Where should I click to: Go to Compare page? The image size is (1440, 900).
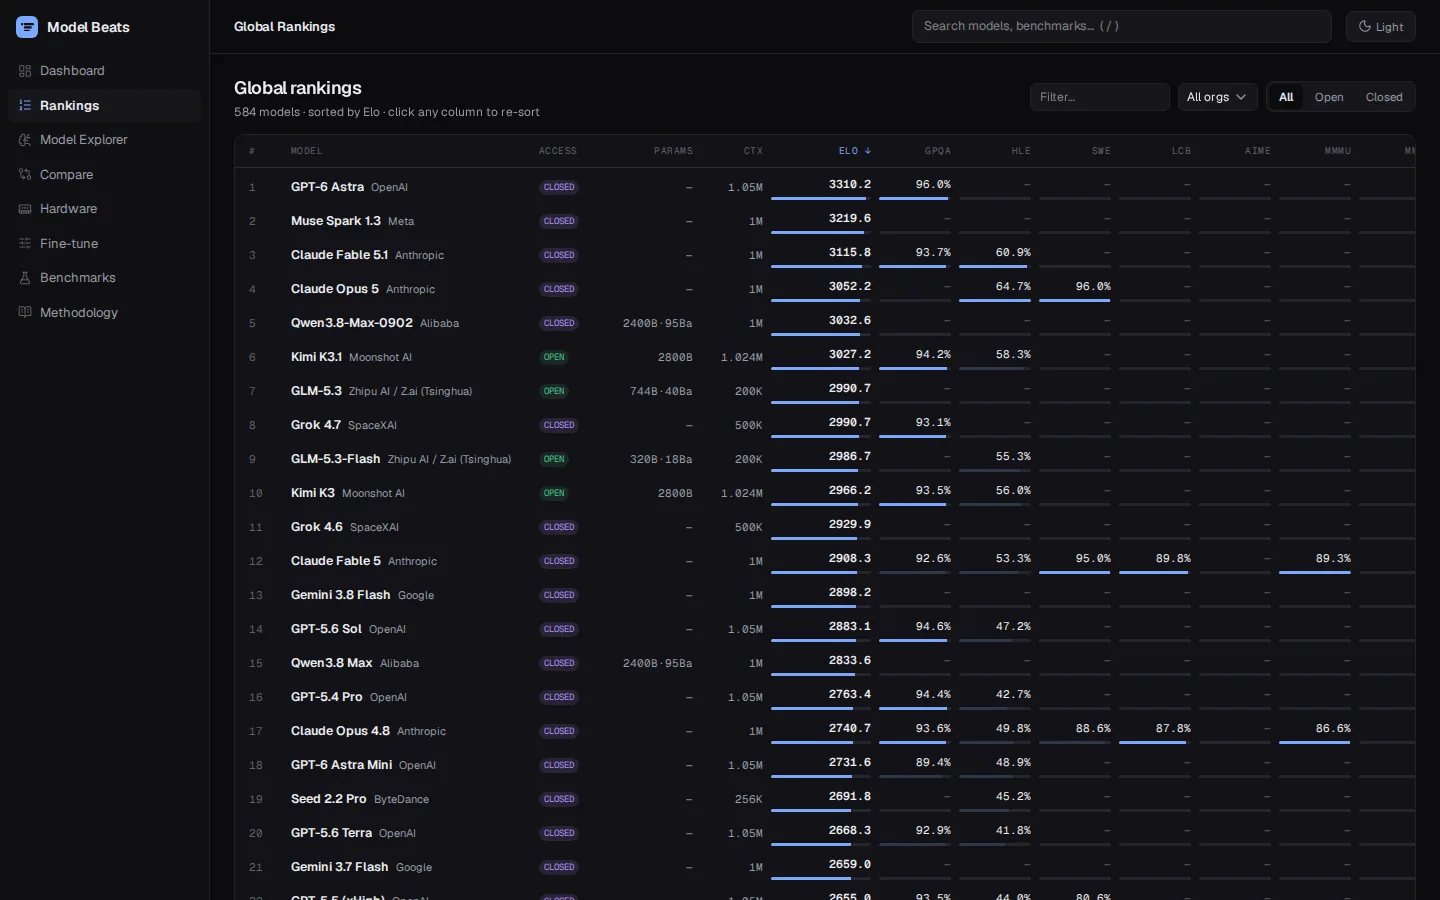coord(104,174)
